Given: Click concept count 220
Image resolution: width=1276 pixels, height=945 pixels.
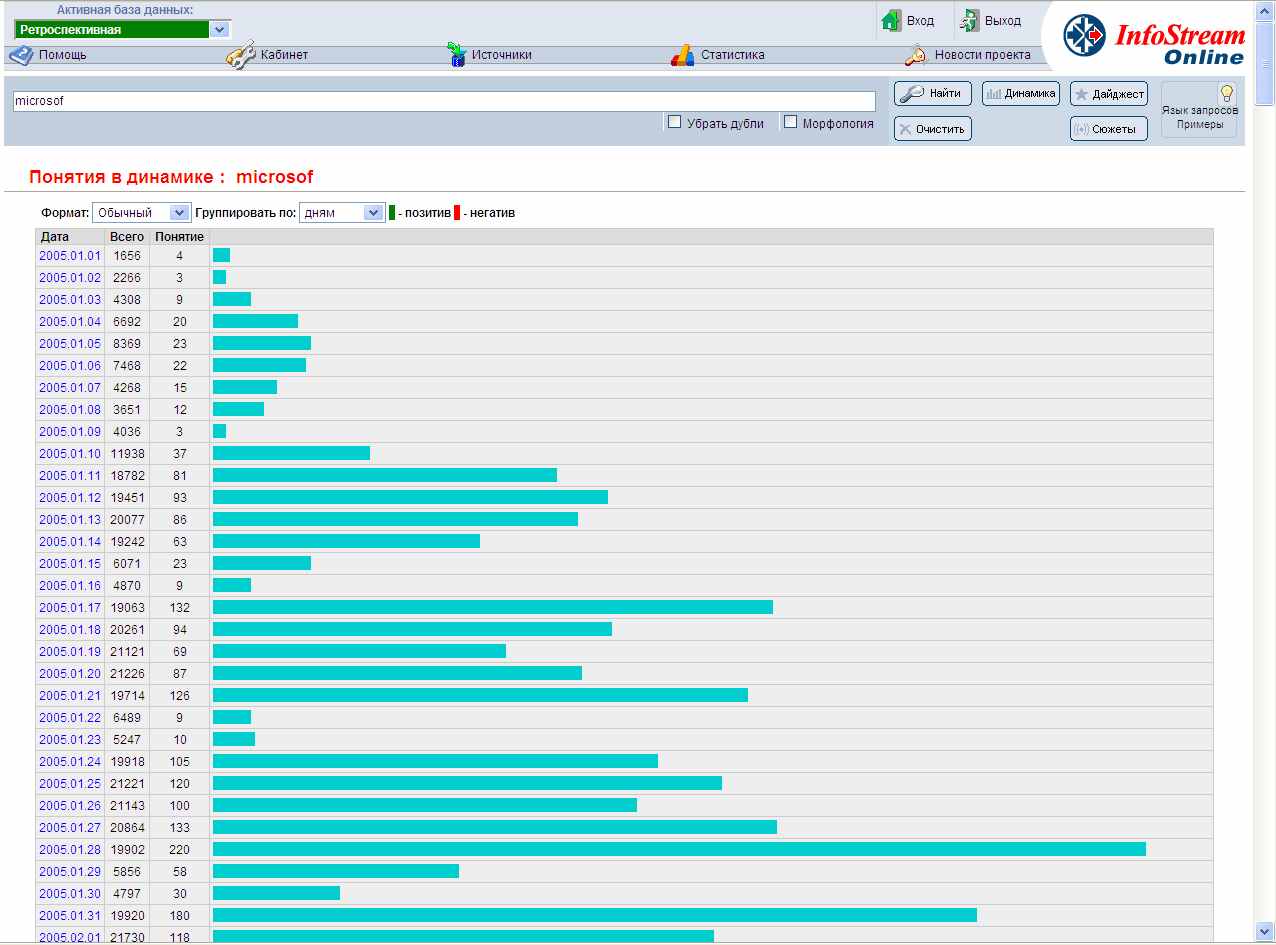Looking at the screenshot, I should click(180, 850).
